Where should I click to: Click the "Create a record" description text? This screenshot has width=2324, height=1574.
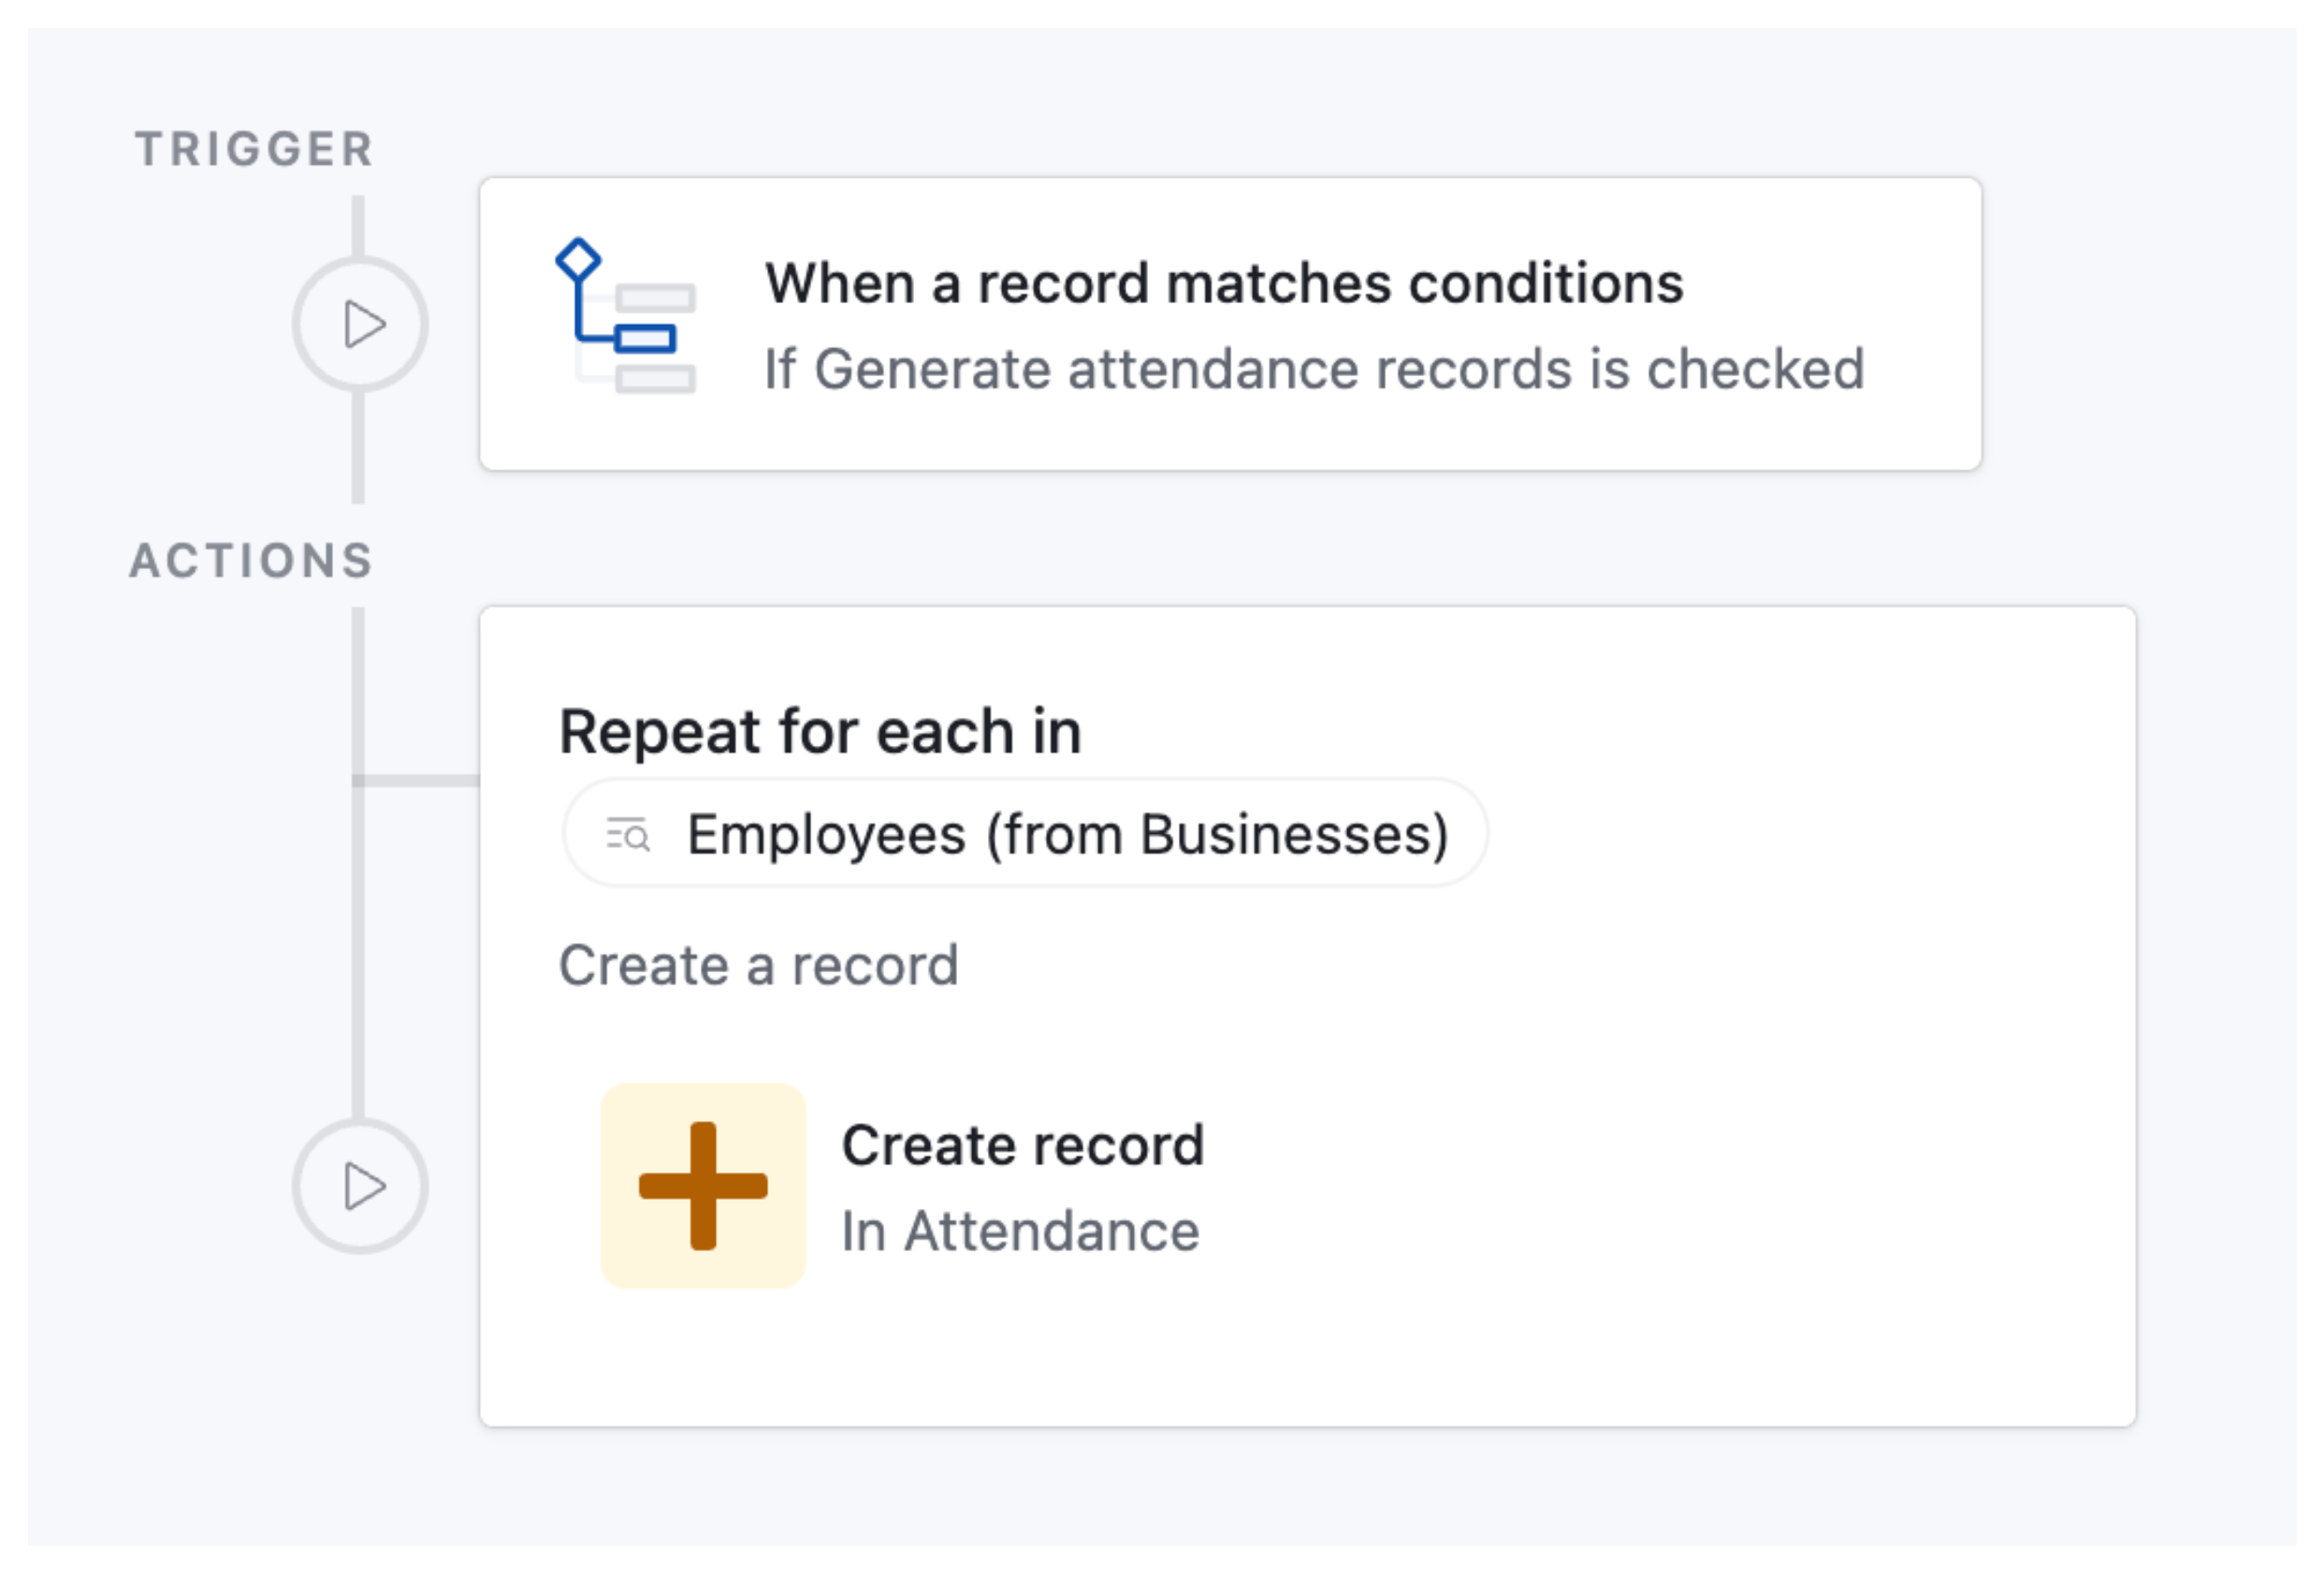pyautogui.click(x=758, y=965)
